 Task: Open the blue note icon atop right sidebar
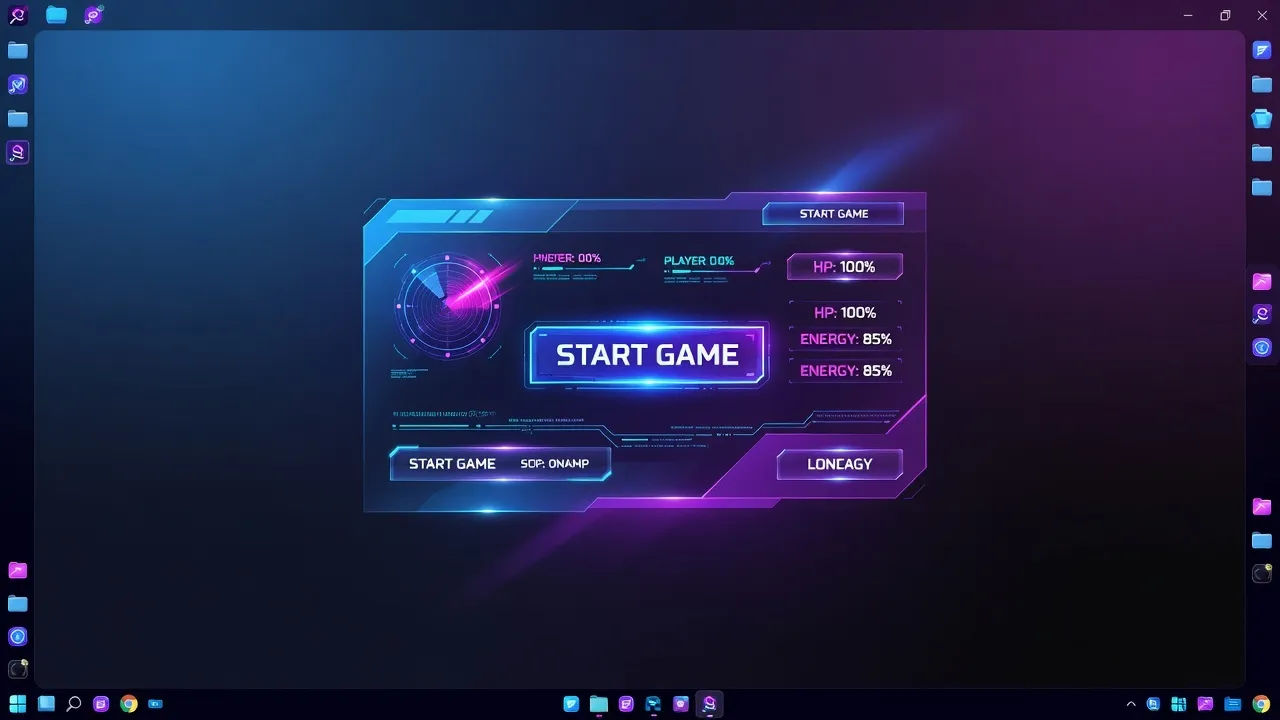click(x=1262, y=50)
